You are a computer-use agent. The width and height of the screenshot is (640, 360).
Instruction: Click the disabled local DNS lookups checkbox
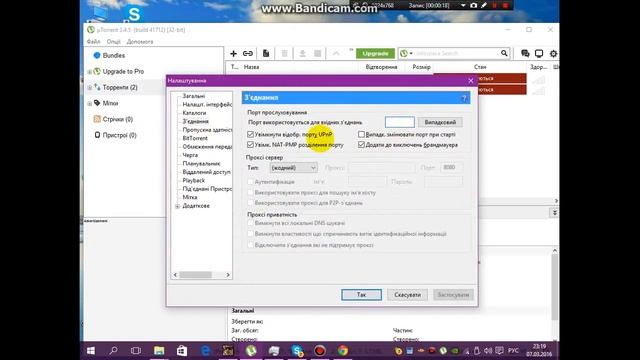[x=250, y=223]
